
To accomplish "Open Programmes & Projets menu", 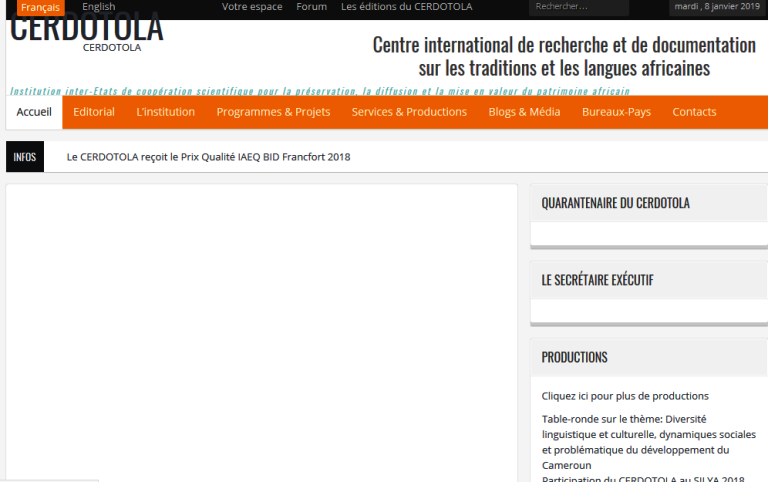I will click(273, 112).
